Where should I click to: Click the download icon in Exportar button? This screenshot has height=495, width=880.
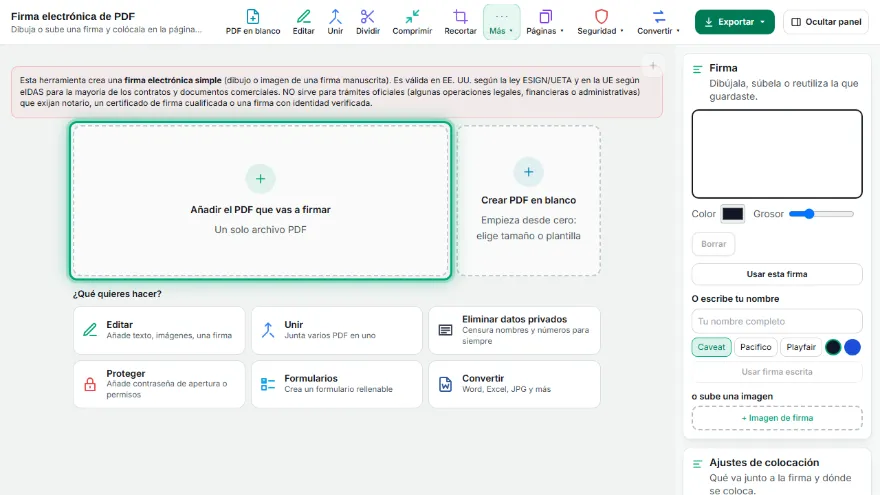tap(708, 22)
